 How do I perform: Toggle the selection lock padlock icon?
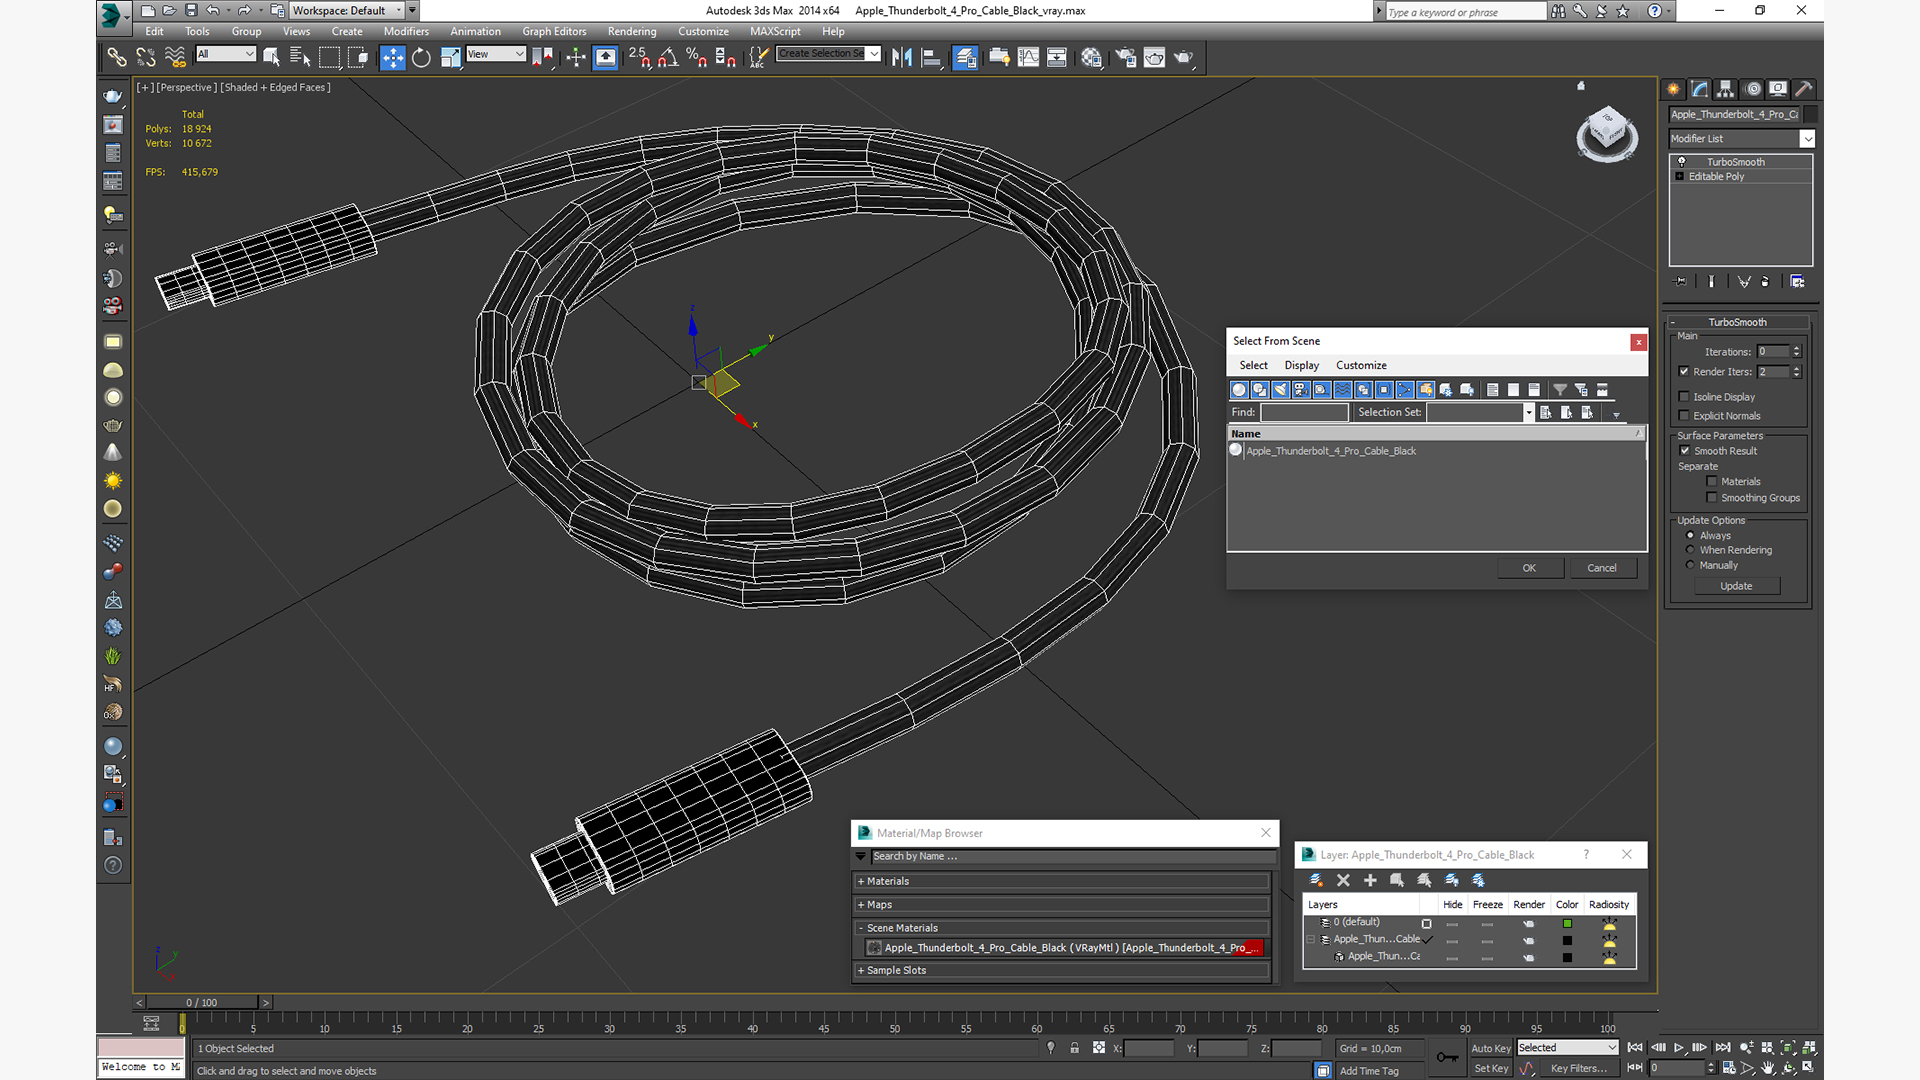pyautogui.click(x=1074, y=1048)
